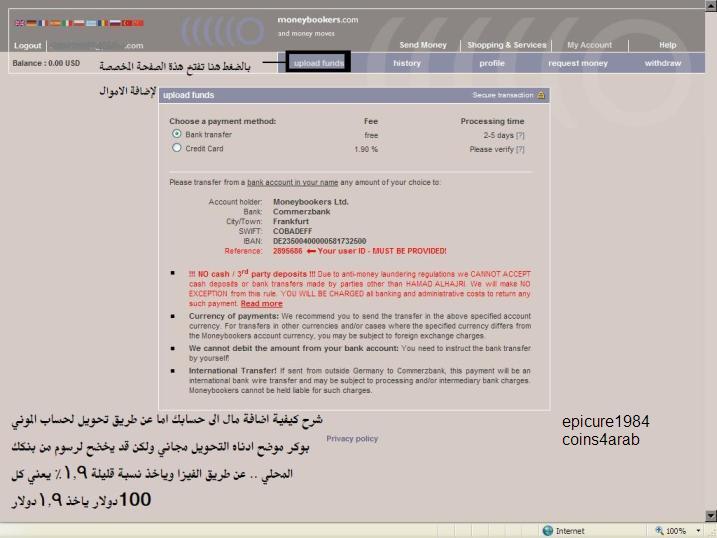Viewport: 717px width, 538px height.
Task: Open the Privacy policy link
Action: click(352, 438)
